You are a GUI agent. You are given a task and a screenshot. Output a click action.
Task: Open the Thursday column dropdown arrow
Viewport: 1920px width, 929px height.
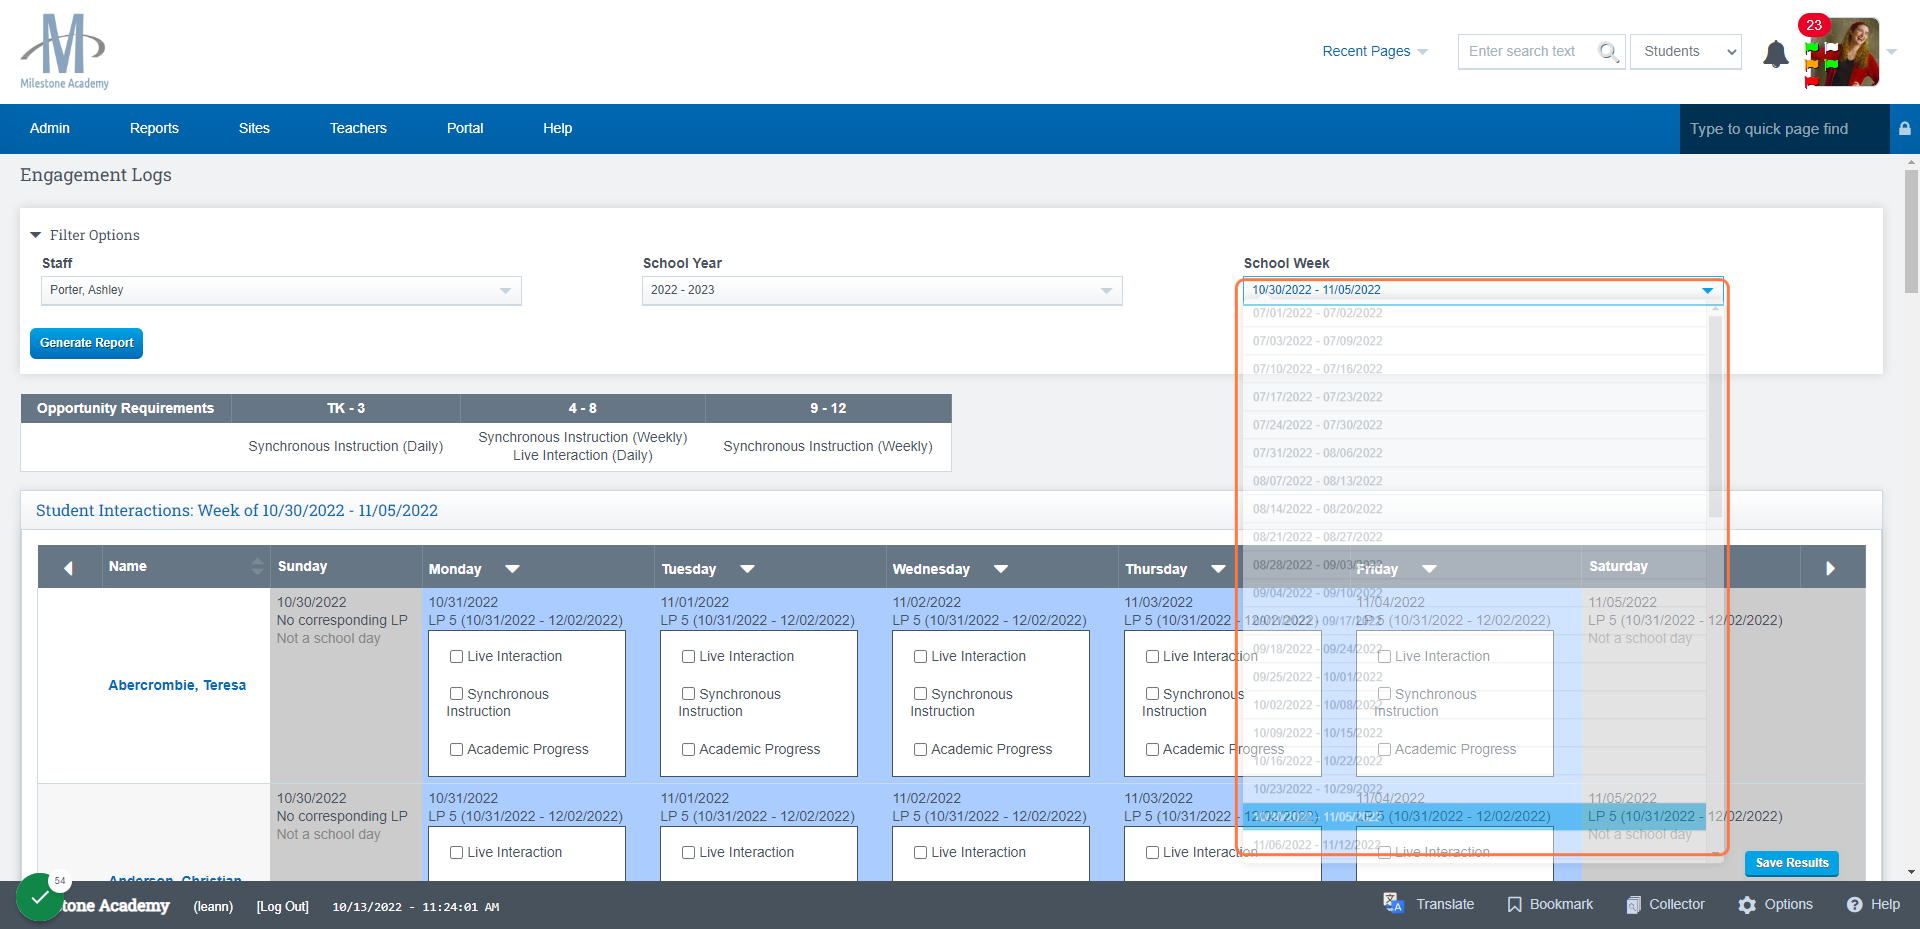pos(1218,569)
